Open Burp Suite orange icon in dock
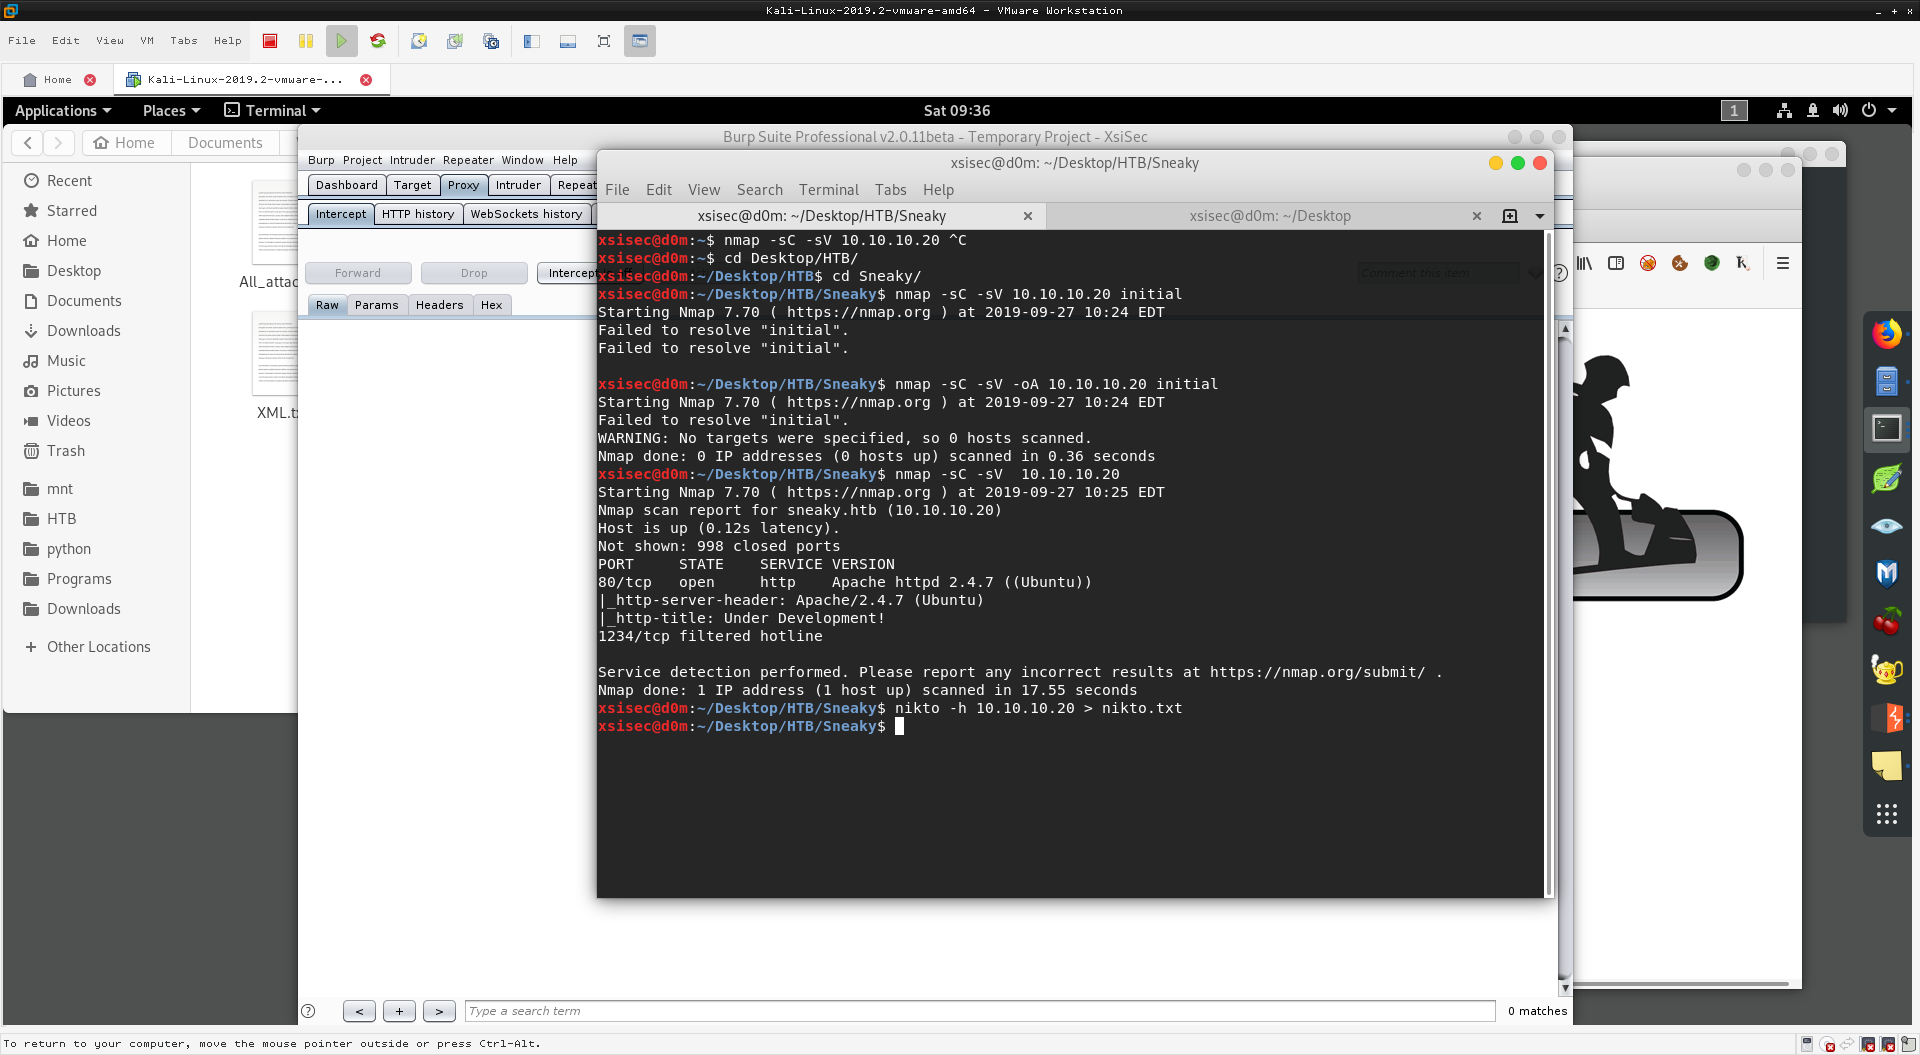Screen dimensions: 1920x1055 pos(1887,718)
